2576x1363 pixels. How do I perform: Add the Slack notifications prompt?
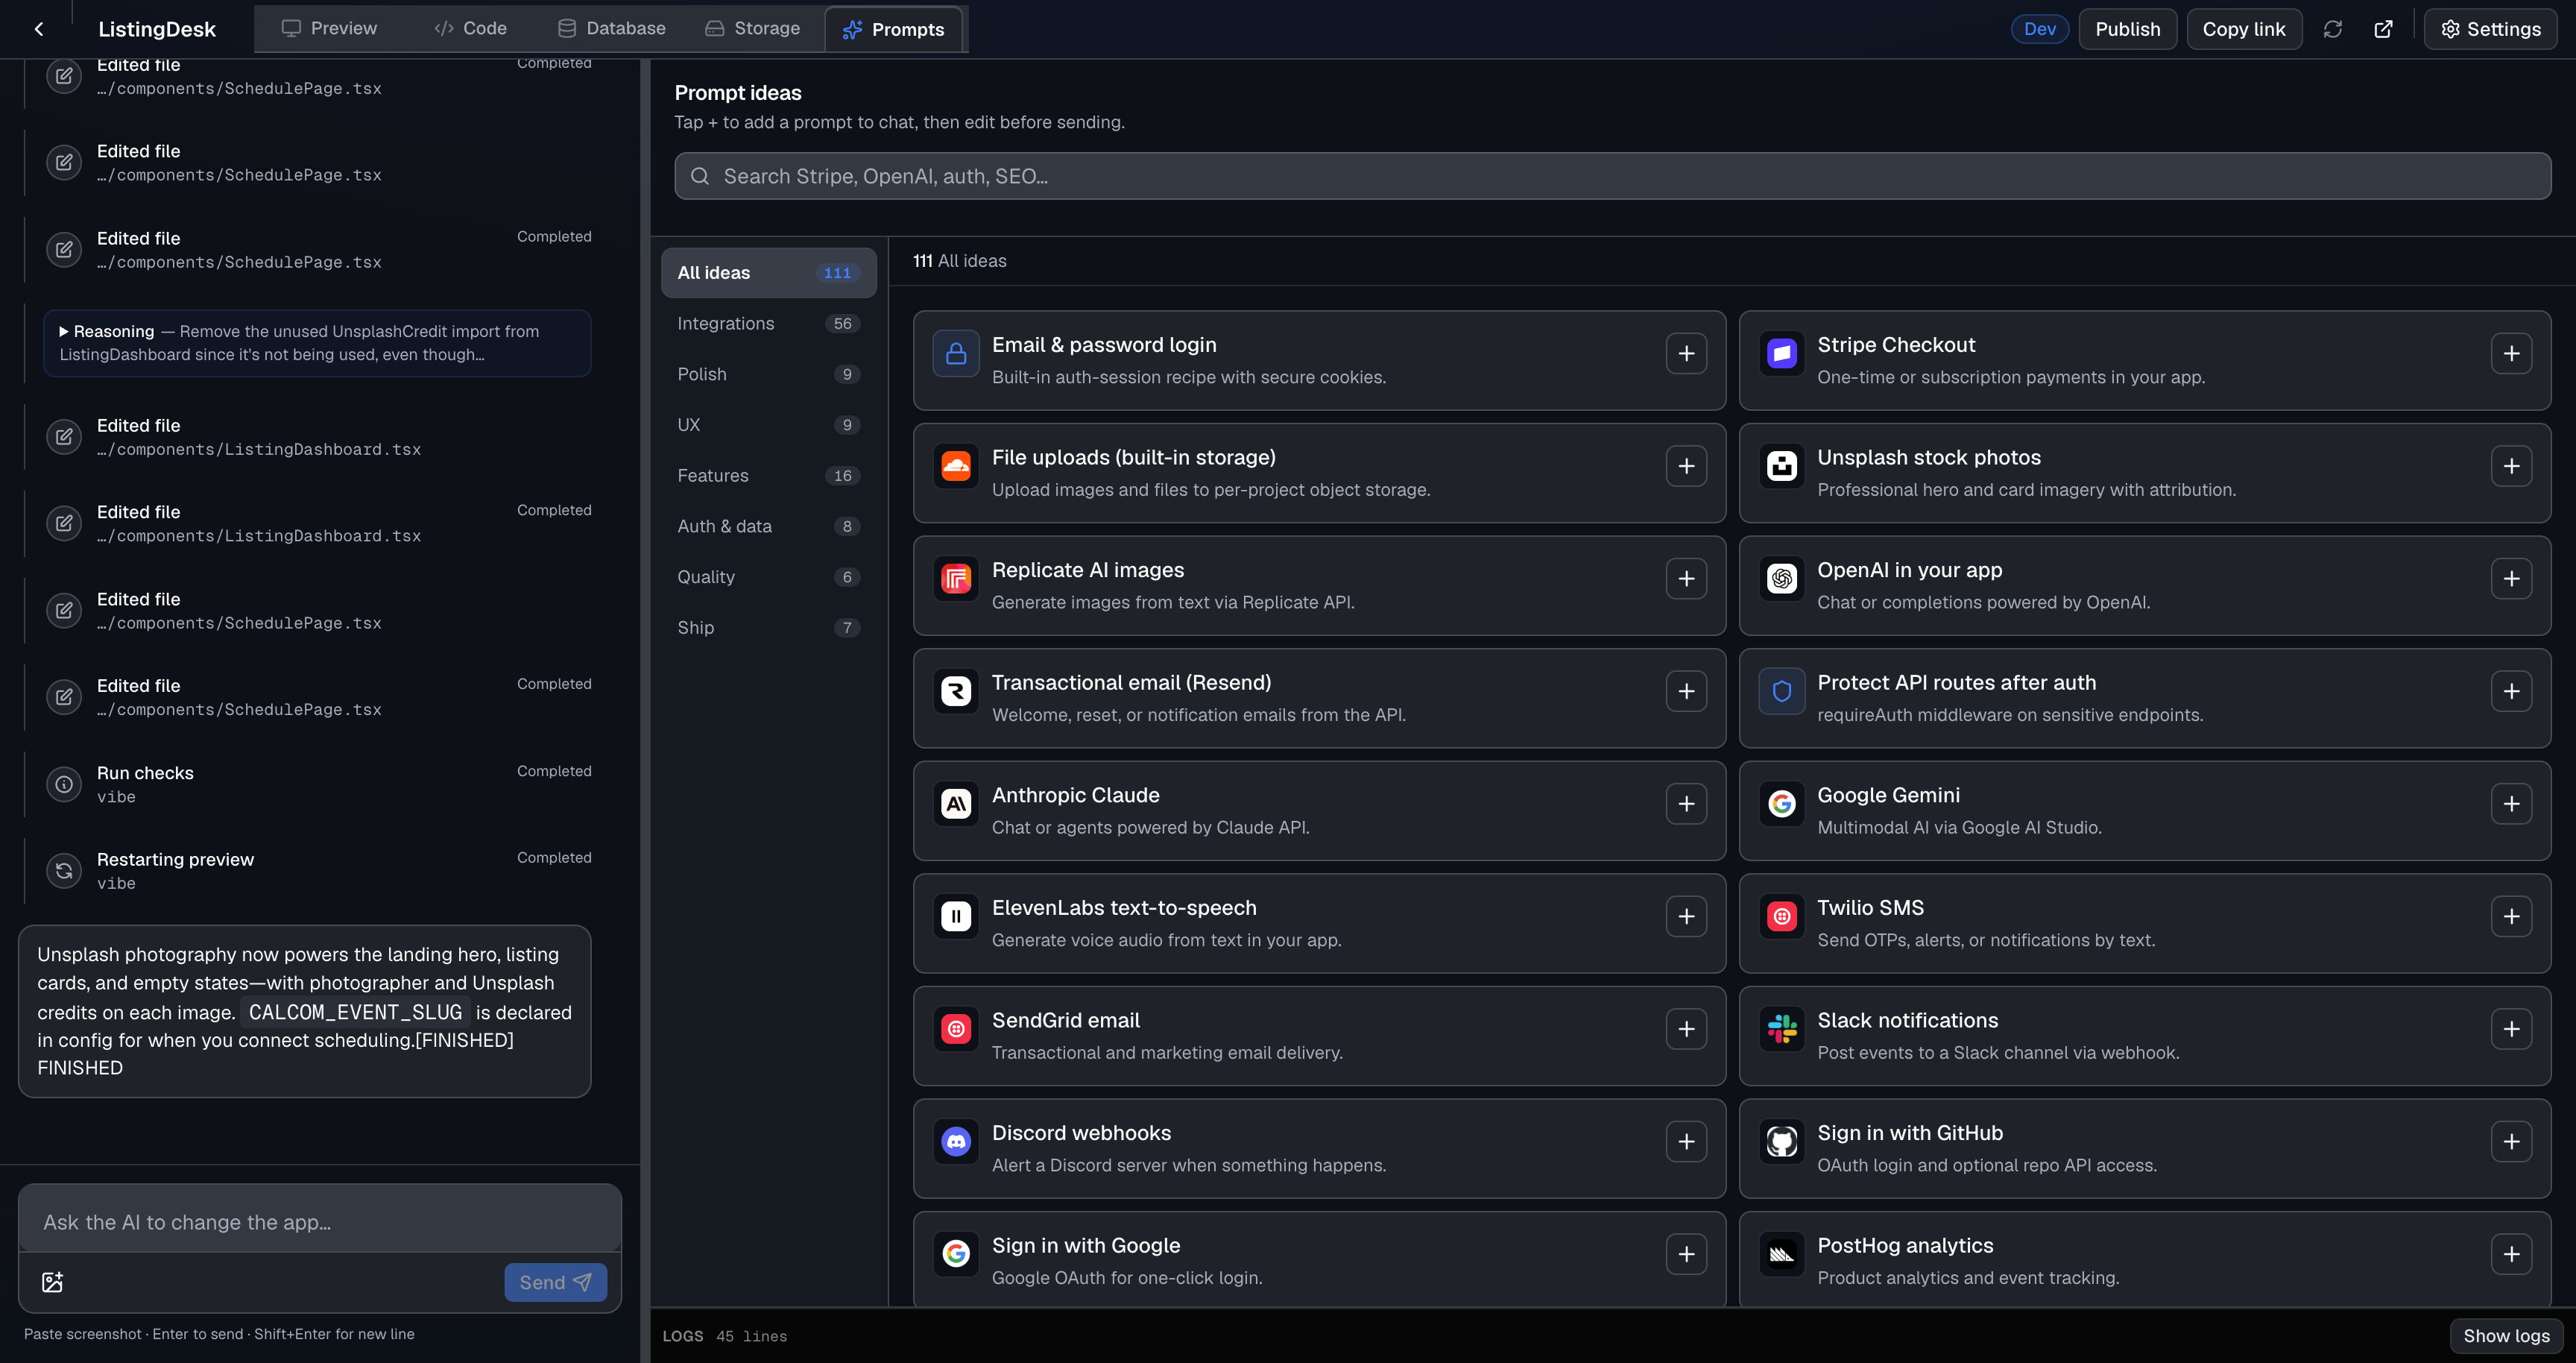click(2511, 1029)
